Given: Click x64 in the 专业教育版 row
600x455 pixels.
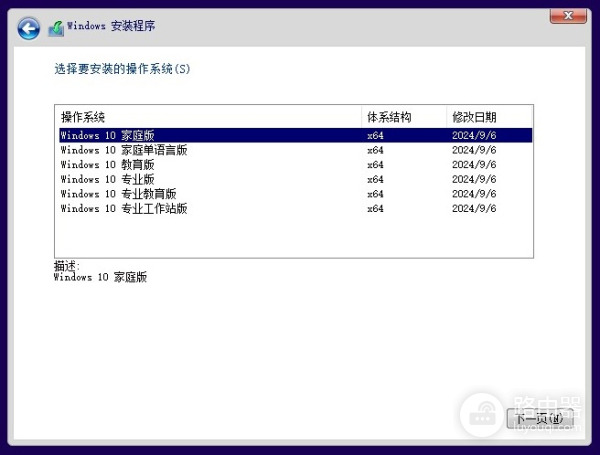Looking at the screenshot, I should pos(375,194).
